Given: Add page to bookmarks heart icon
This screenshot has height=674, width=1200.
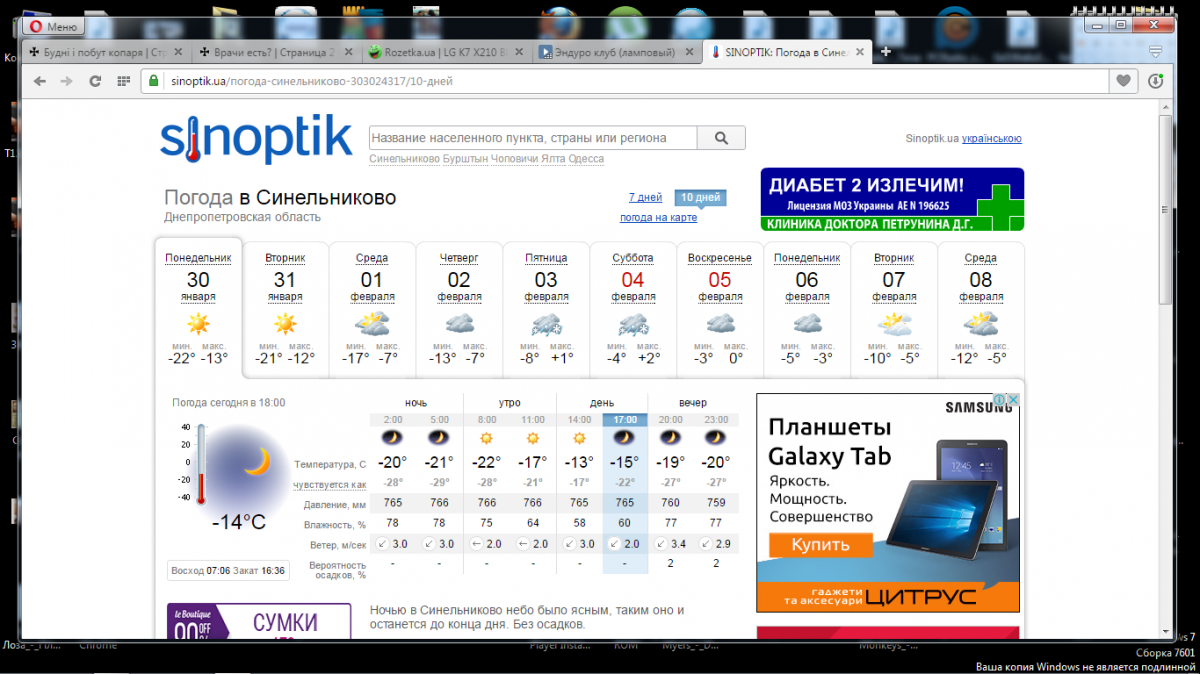Looking at the screenshot, I should pyautogui.click(x=1123, y=81).
